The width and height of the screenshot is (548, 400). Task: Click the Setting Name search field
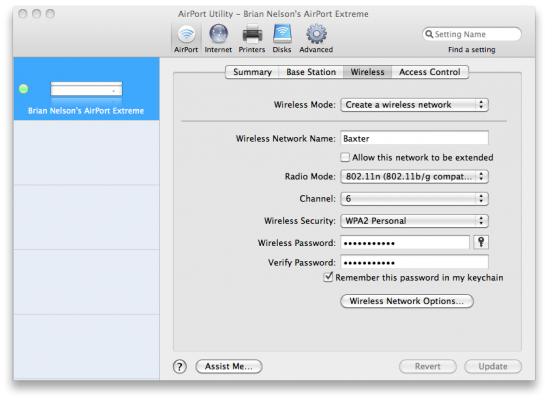[472, 34]
